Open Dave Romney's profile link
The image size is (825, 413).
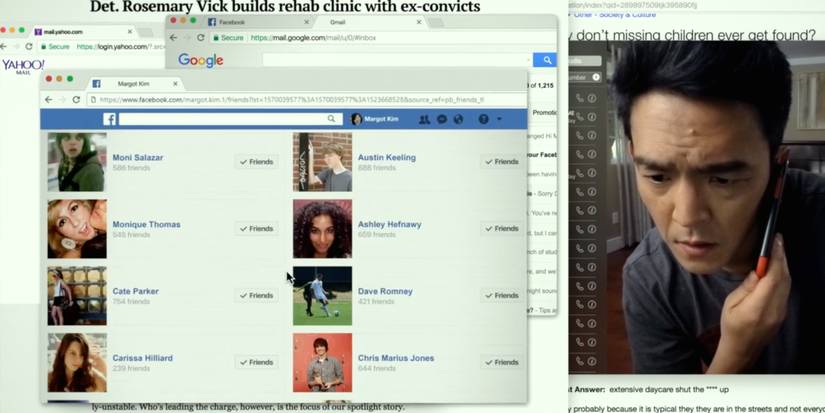pos(385,291)
